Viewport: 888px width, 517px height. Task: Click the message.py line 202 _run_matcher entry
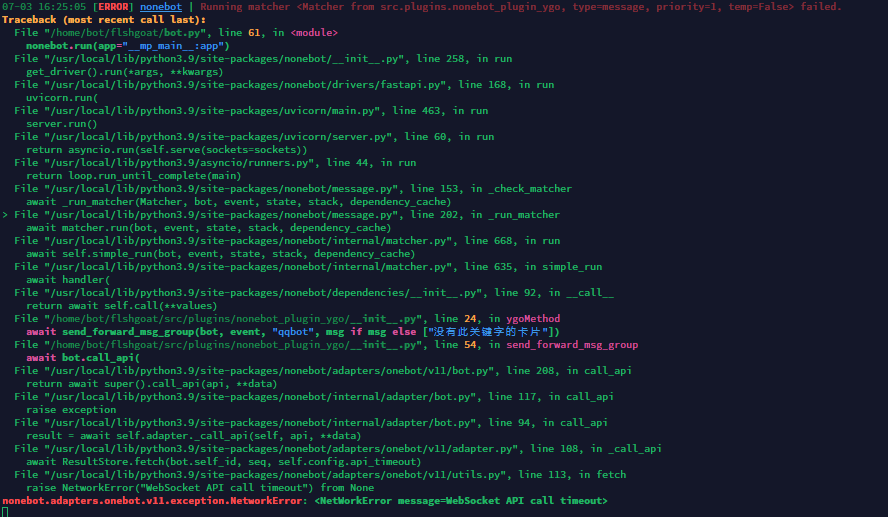coord(287,215)
